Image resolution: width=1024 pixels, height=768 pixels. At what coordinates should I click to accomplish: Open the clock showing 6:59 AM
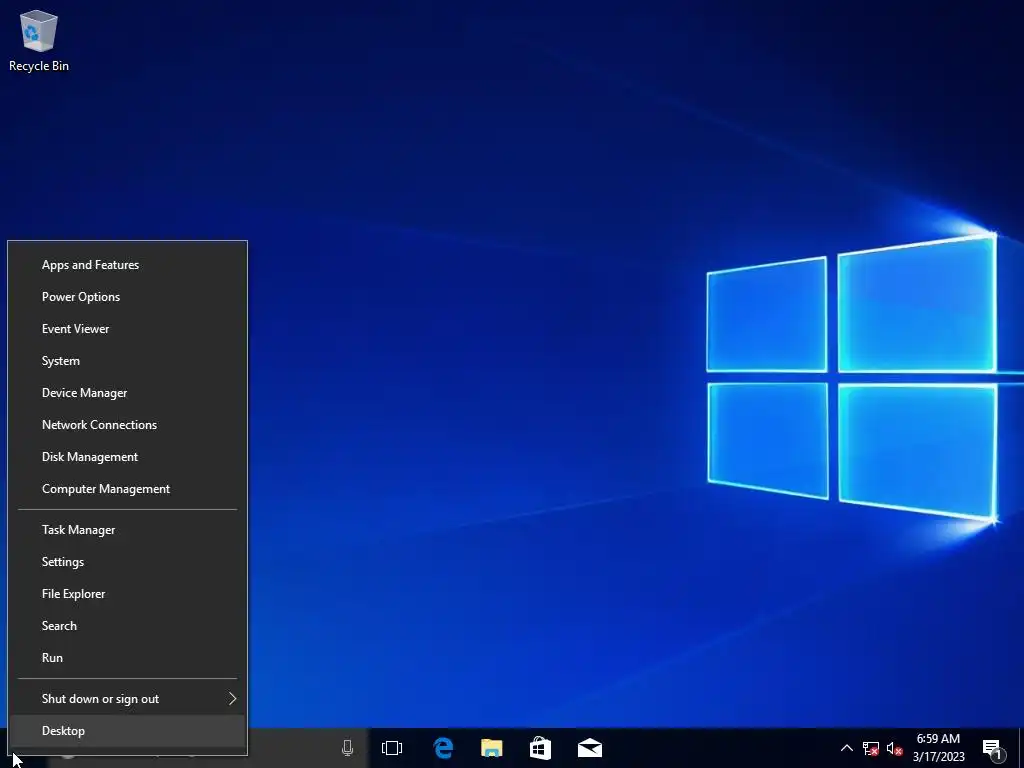click(938, 748)
